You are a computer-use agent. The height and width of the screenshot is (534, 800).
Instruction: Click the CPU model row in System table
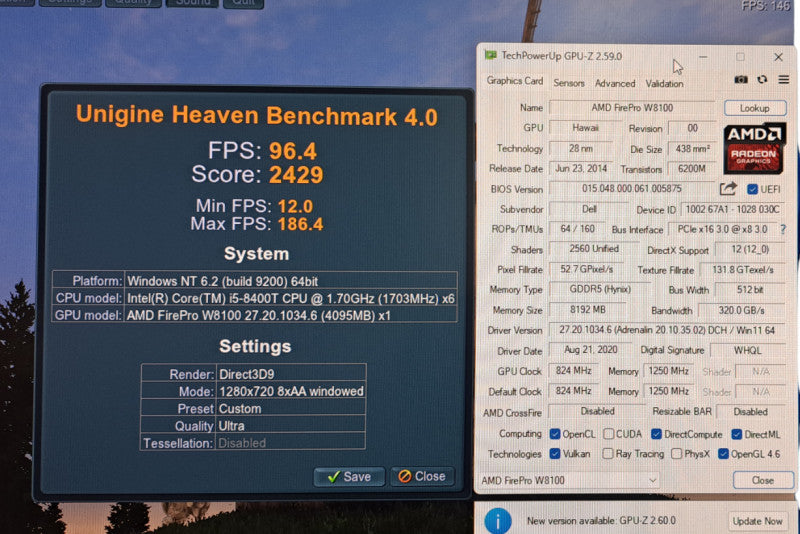255,298
